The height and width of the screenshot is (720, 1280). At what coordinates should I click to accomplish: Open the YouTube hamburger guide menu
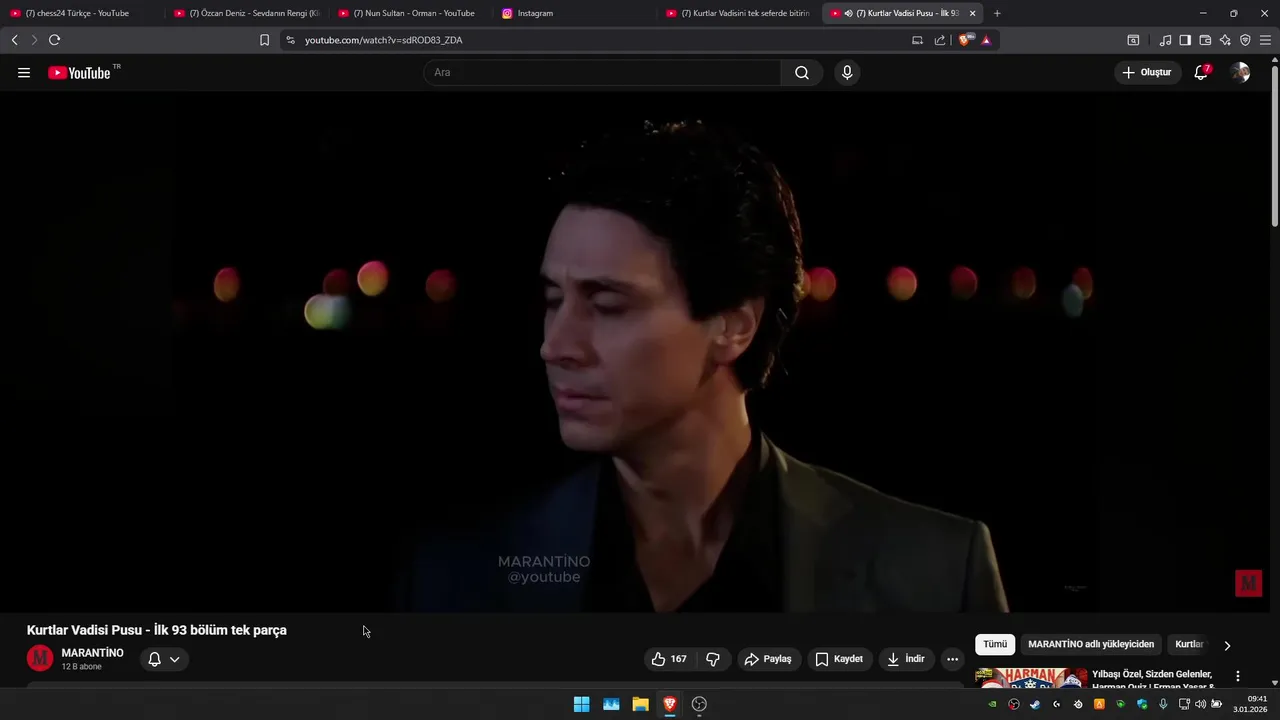pyautogui.click(x=24, y=73)
